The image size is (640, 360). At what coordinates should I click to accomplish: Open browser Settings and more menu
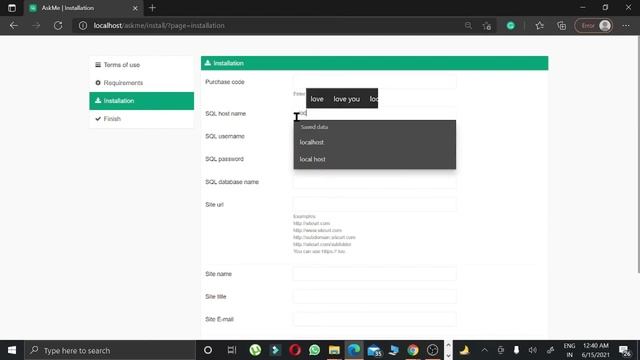pyautogui.click(x=626, y=25)
